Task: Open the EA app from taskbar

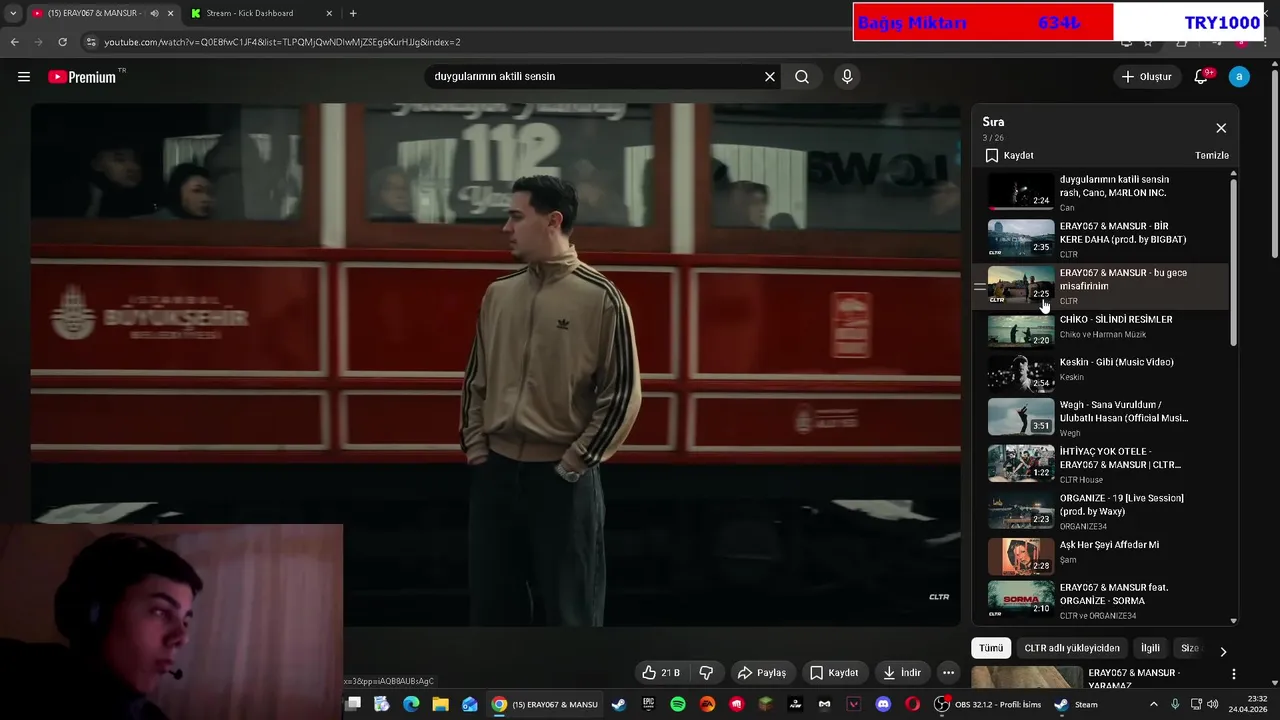Action: pyautogui.click(x=707, y=704)
